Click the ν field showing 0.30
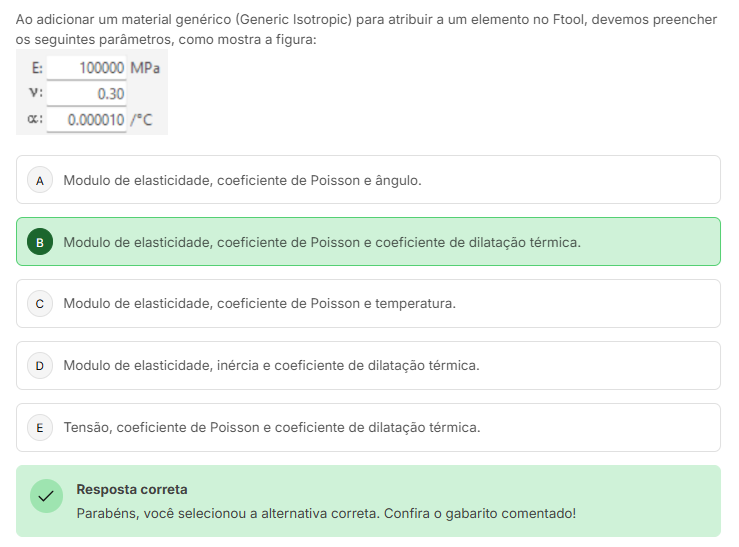Image resolution: width=739 pixels, height=547 pixels. [86, 94]
